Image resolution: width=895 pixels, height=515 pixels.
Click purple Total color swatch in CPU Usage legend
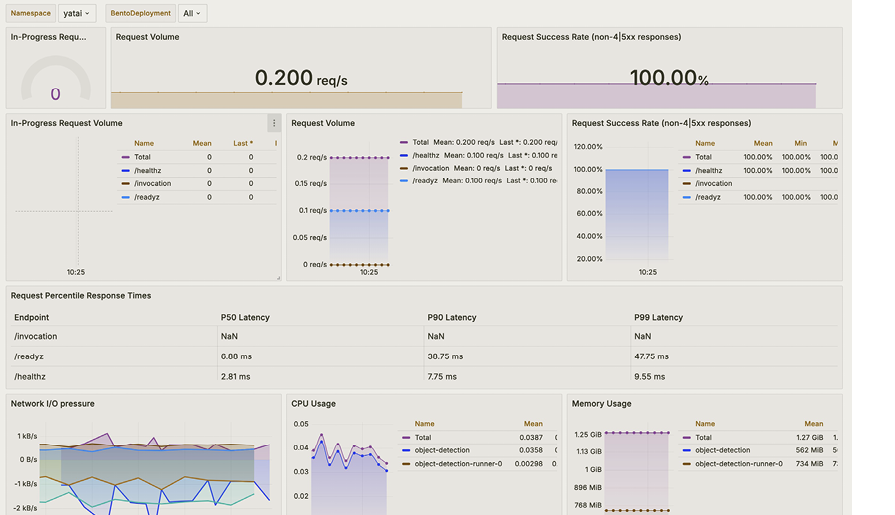pos(406,437)
